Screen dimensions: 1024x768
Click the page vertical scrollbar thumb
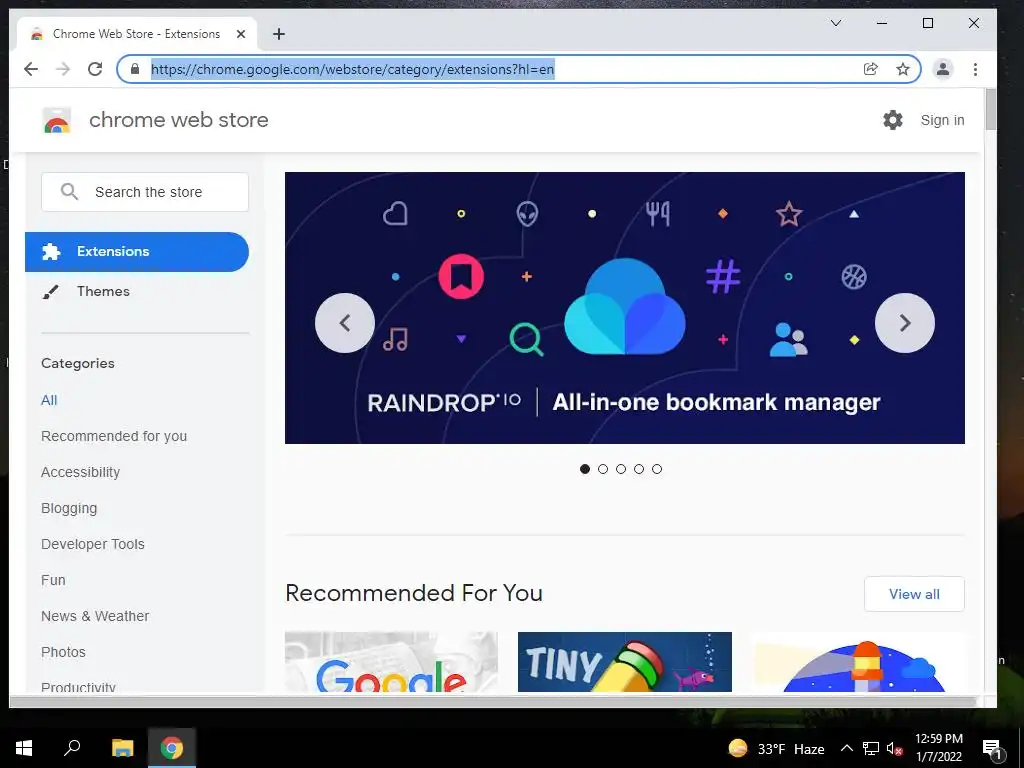(991, 109)
